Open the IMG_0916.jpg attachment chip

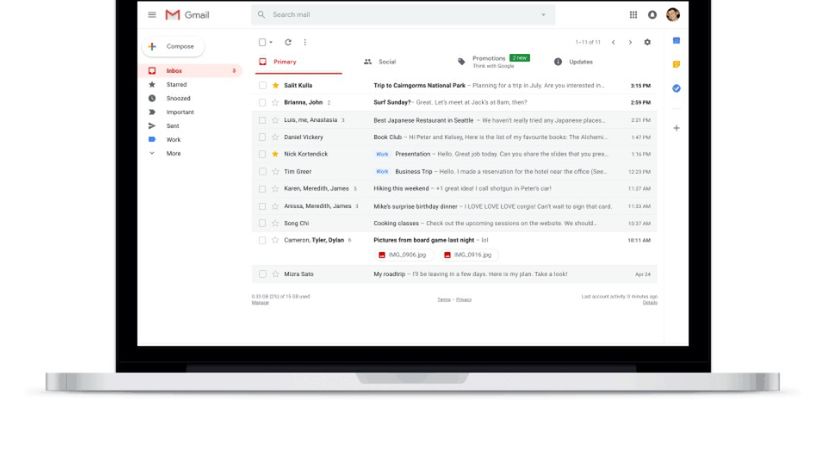click(x=468, y=255)
